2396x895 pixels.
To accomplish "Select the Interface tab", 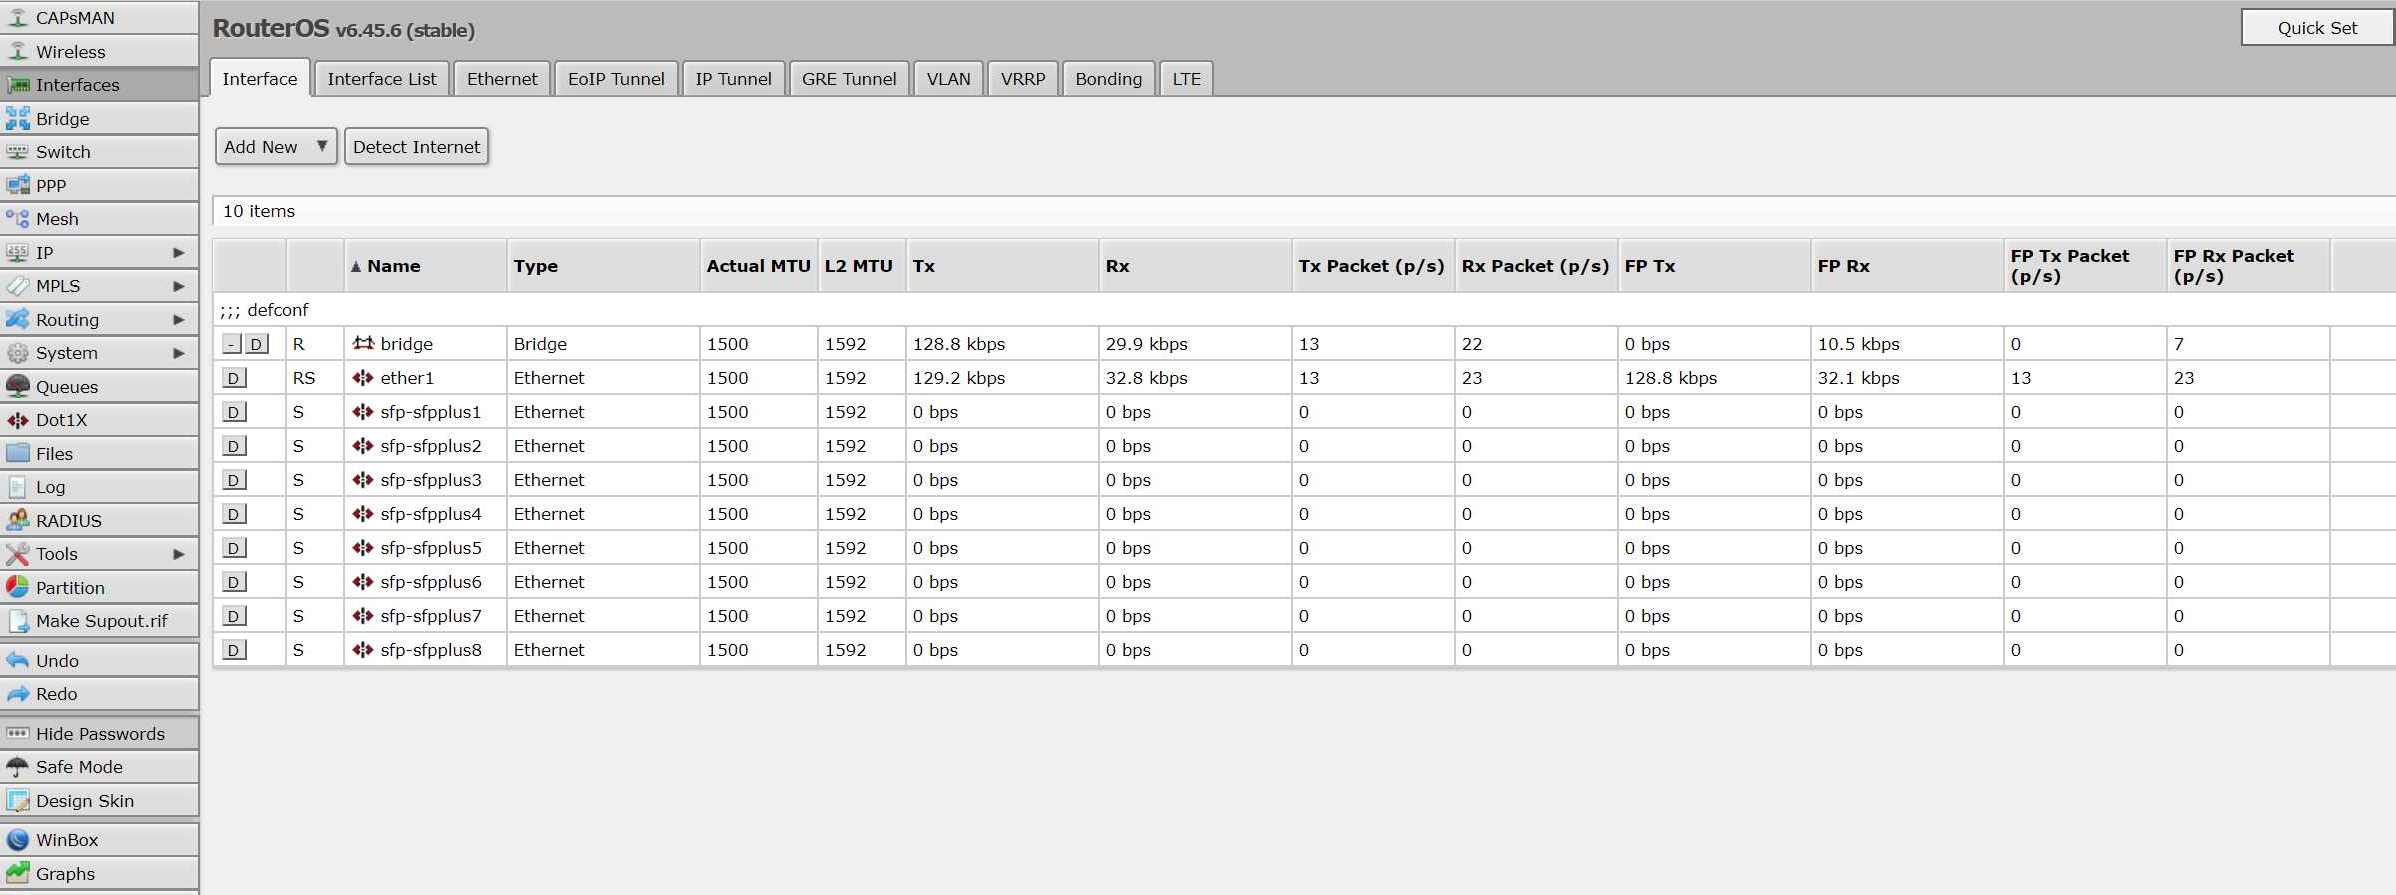I will point(259,79).
